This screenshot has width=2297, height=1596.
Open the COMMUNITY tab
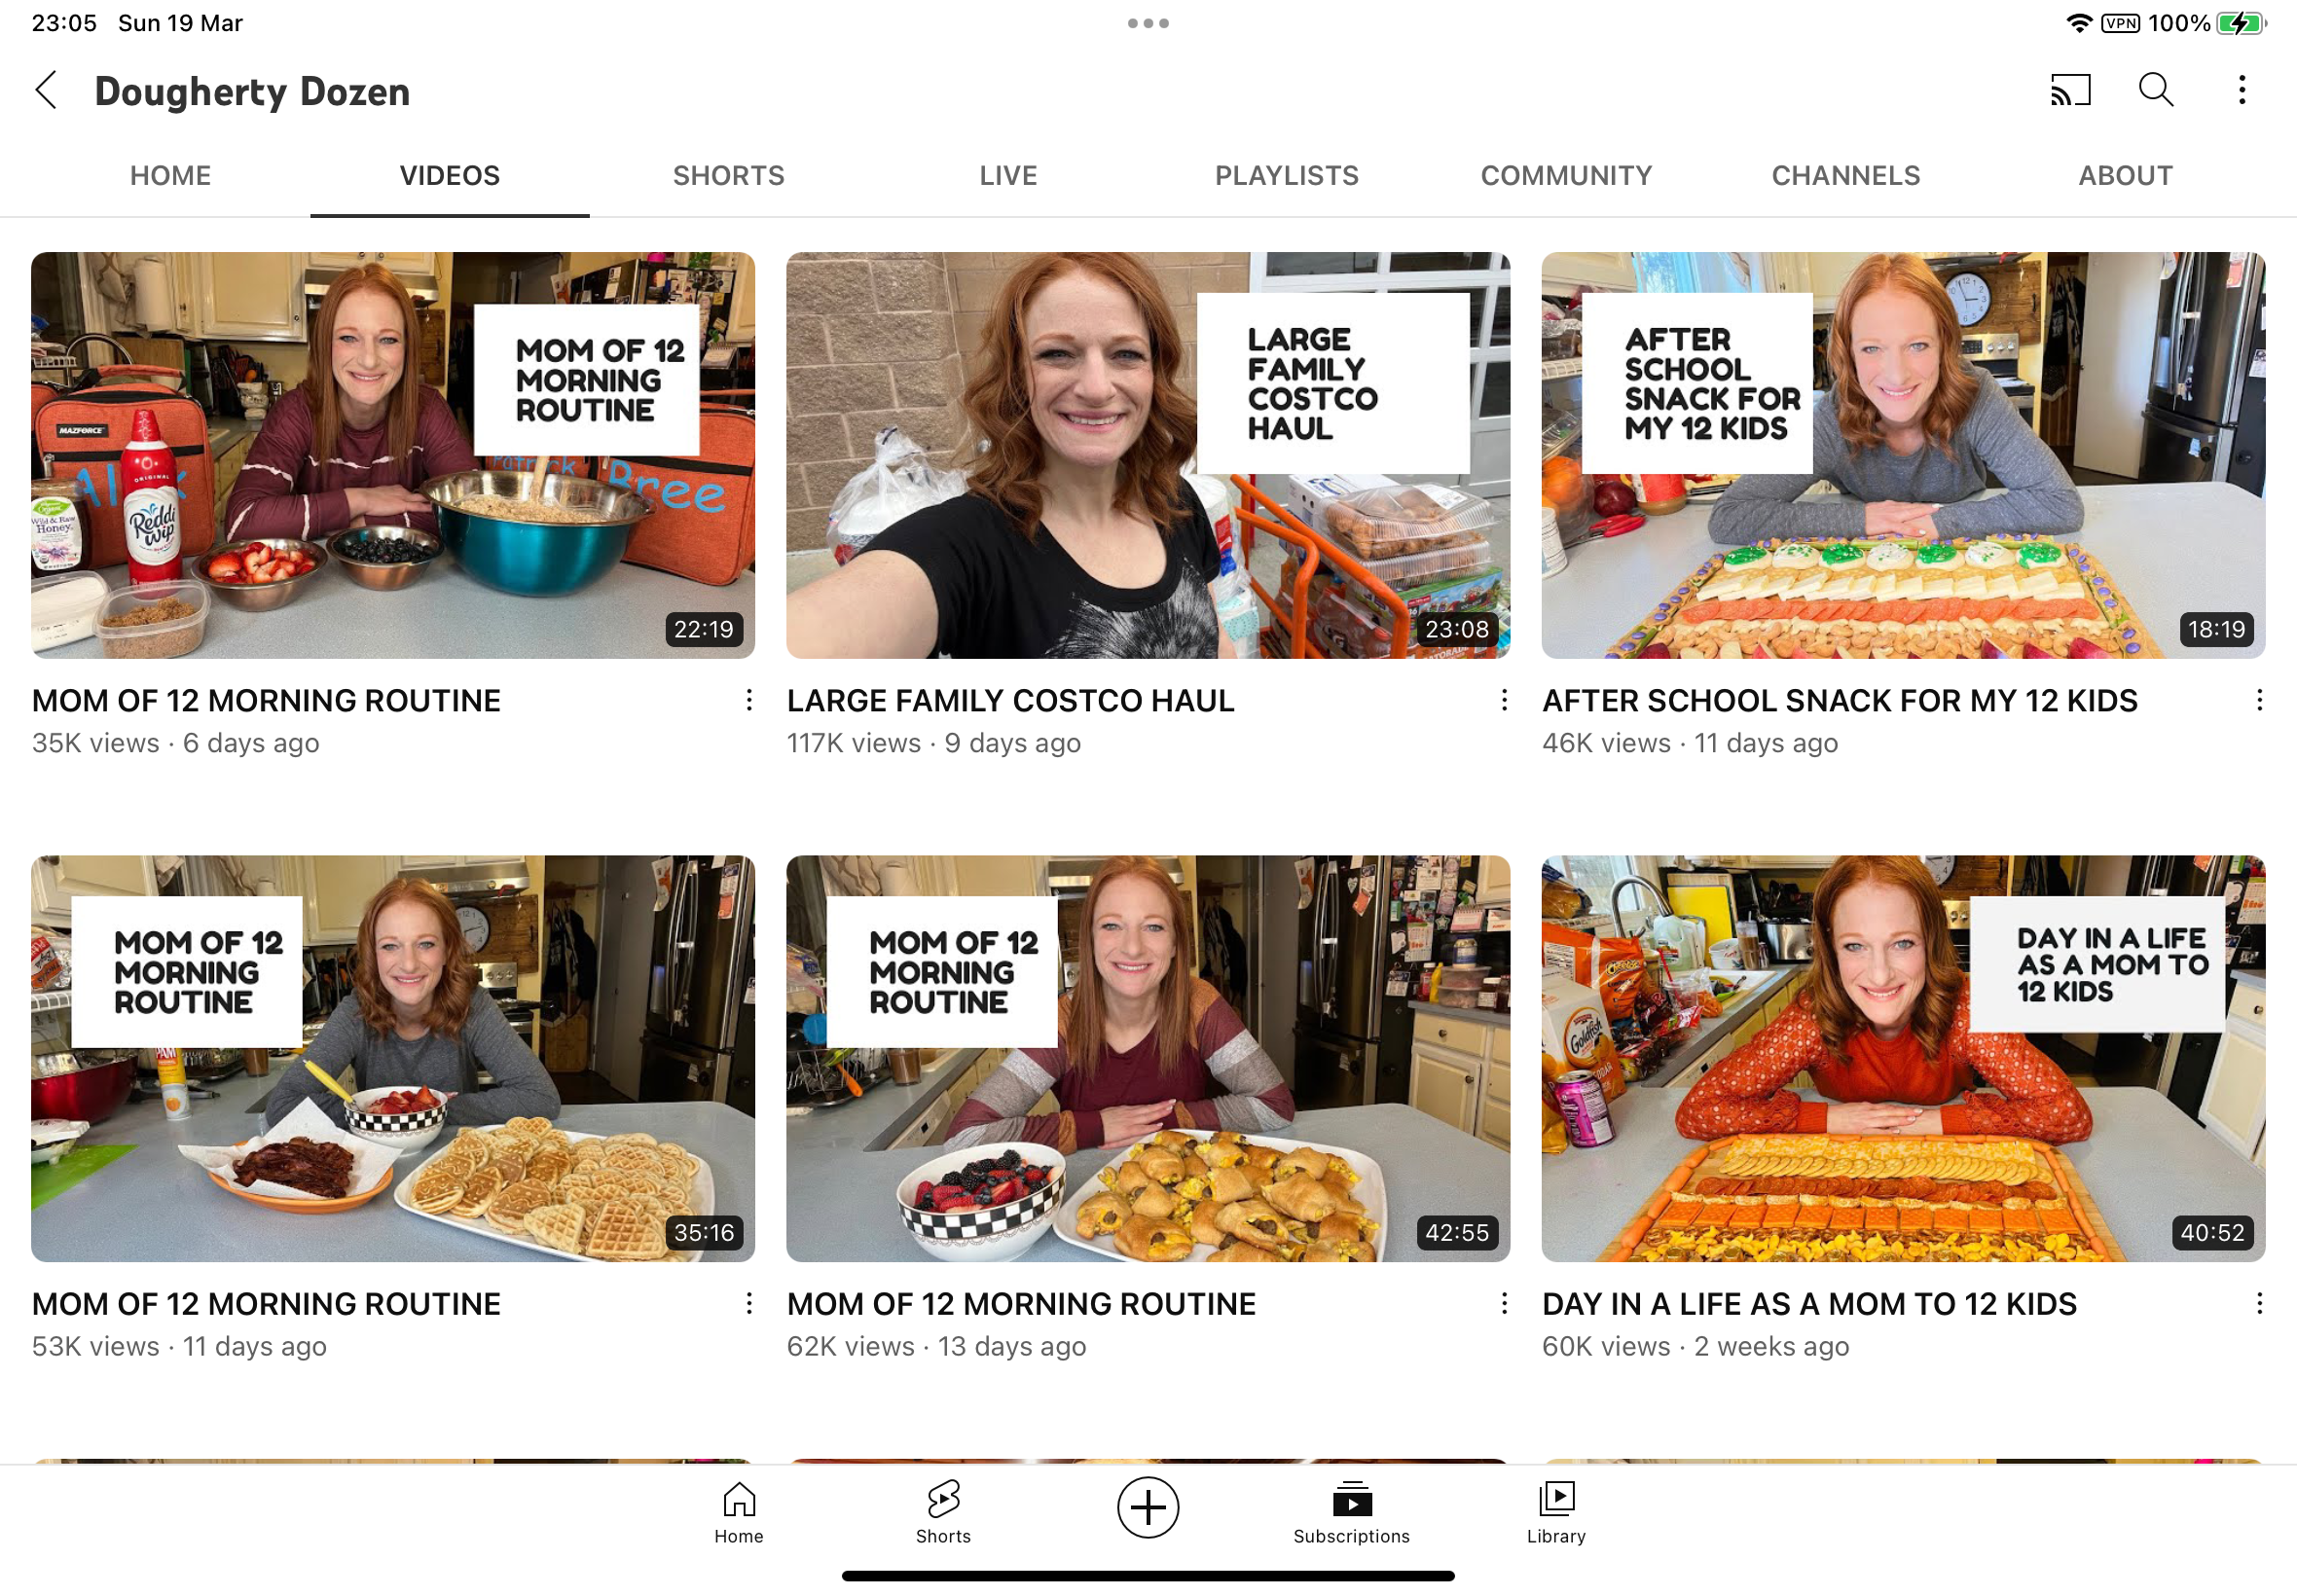(x=1566, y=176)
